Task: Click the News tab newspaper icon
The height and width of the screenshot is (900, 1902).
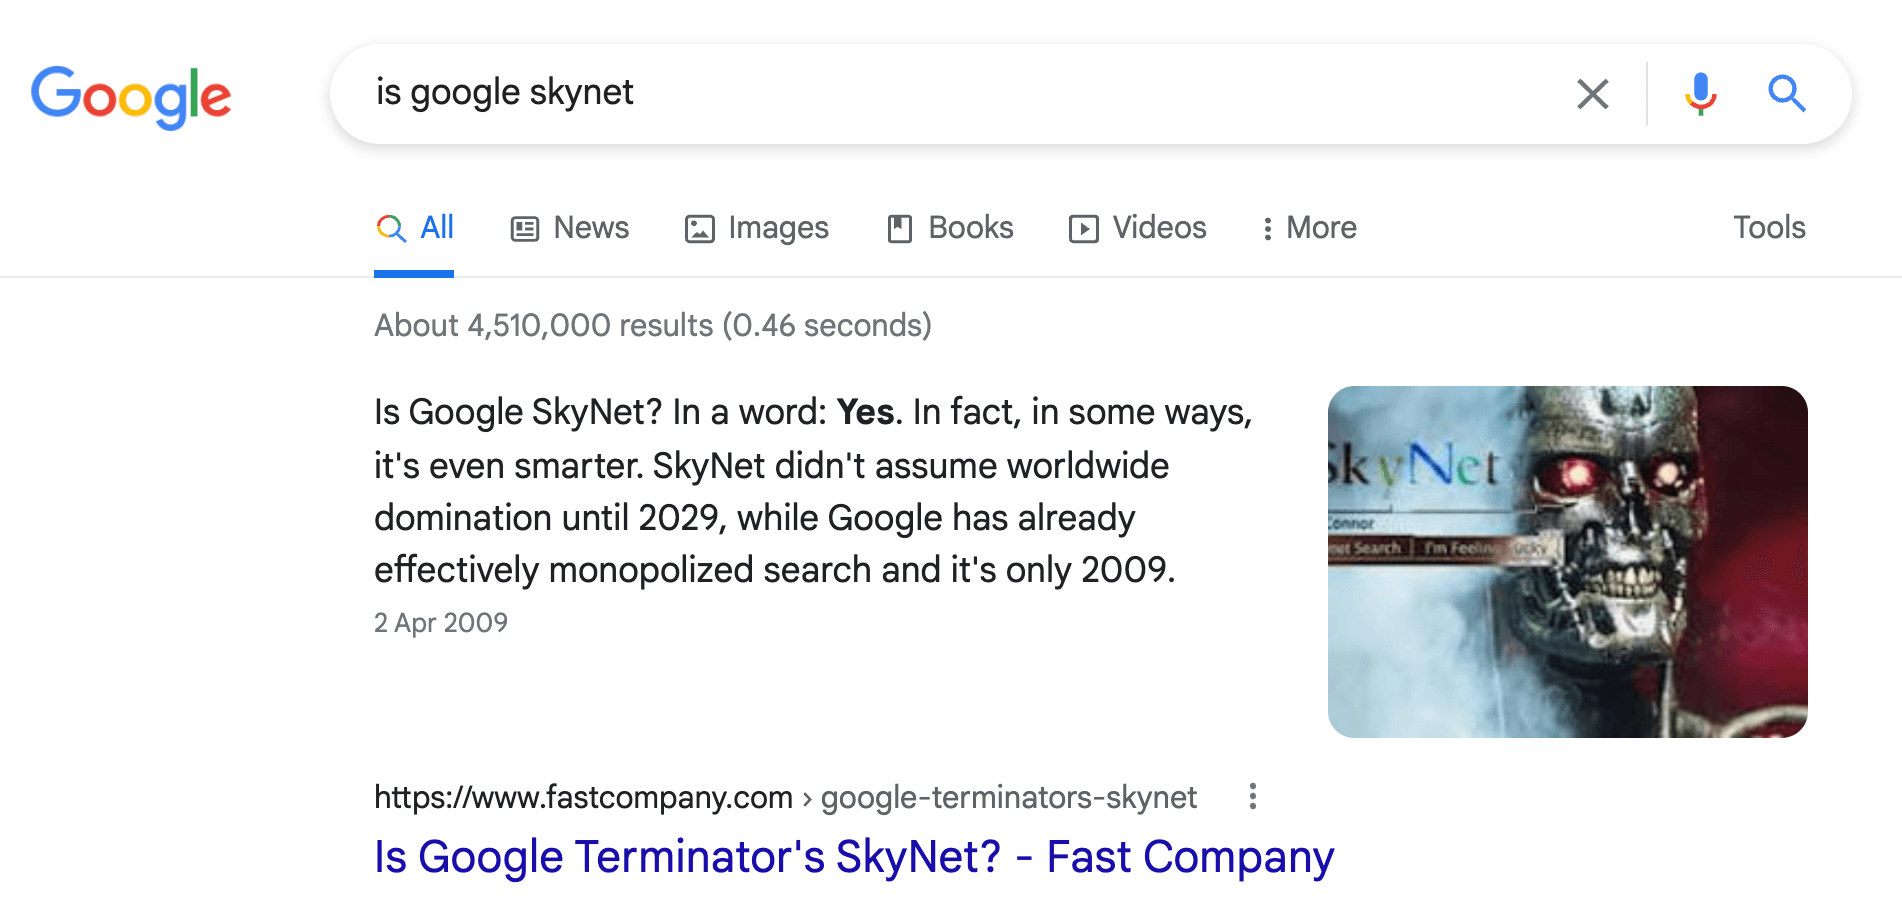Action: (x=525, y=229)
